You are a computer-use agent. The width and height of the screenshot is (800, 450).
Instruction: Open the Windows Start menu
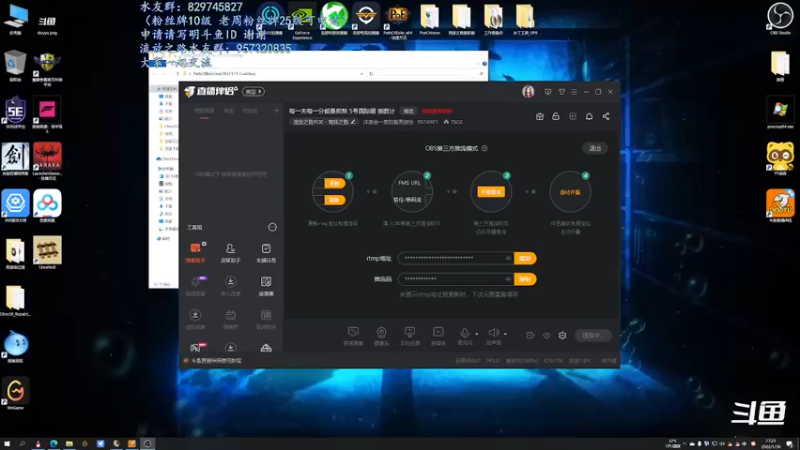click(x=7, y=444)
